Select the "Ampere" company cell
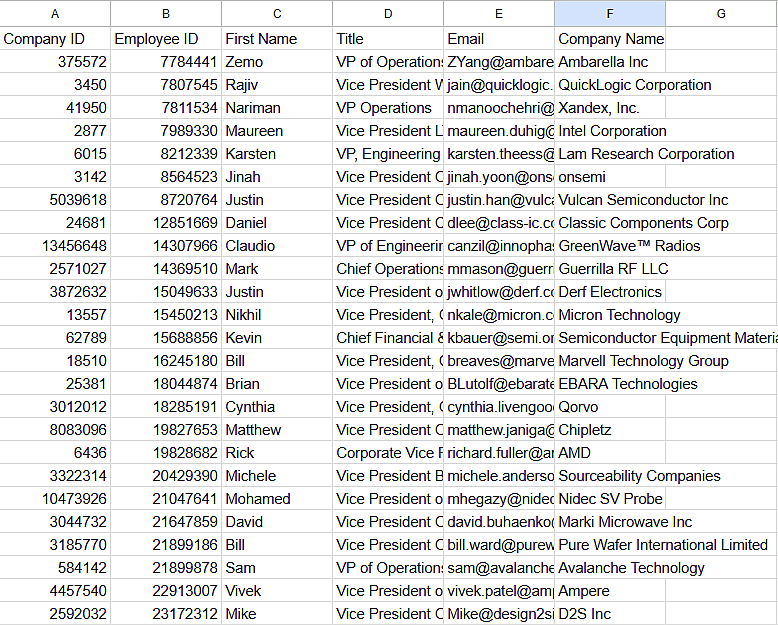778x625 pixels. pos(610,591)
